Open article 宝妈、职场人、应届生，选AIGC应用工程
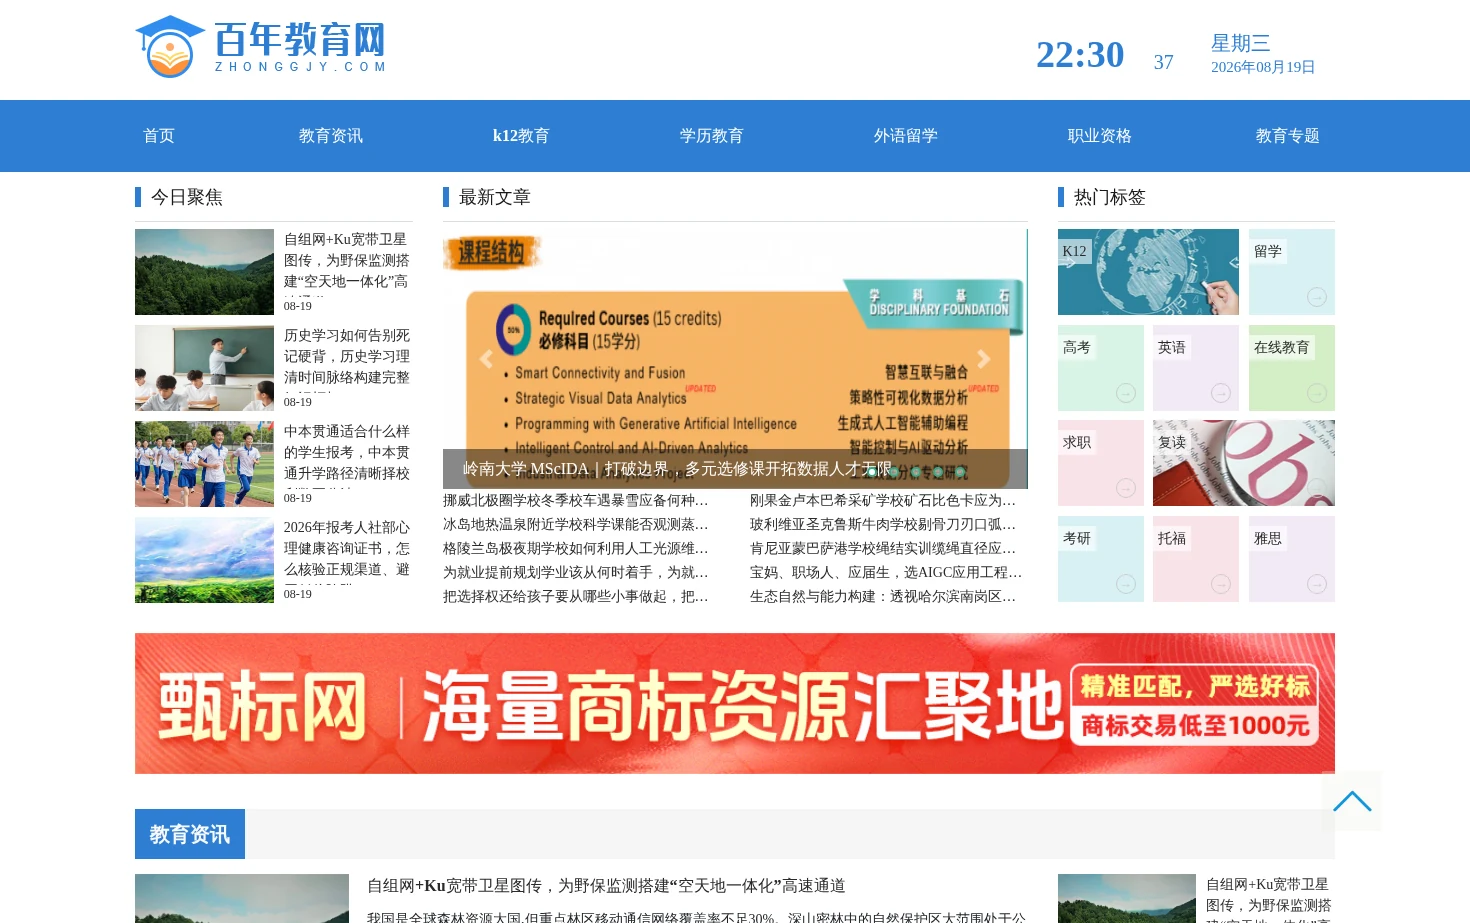This screenshot has height=923, width=1470. [x=886, y=572]
